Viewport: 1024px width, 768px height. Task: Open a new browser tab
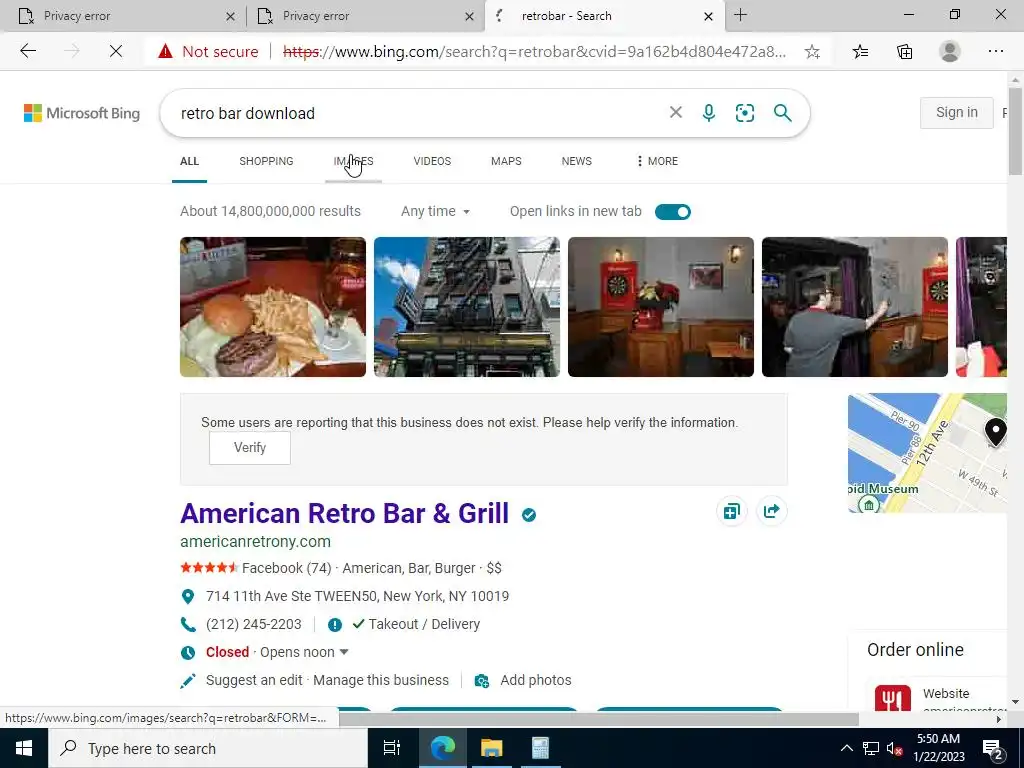tap(741, 15)
